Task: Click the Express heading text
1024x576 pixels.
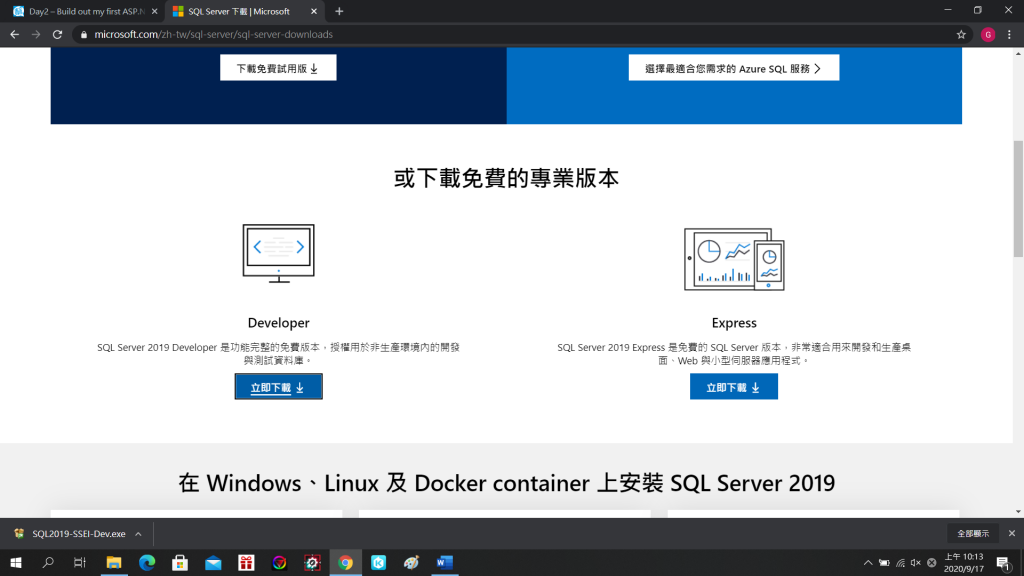Action: click(734, 323)
